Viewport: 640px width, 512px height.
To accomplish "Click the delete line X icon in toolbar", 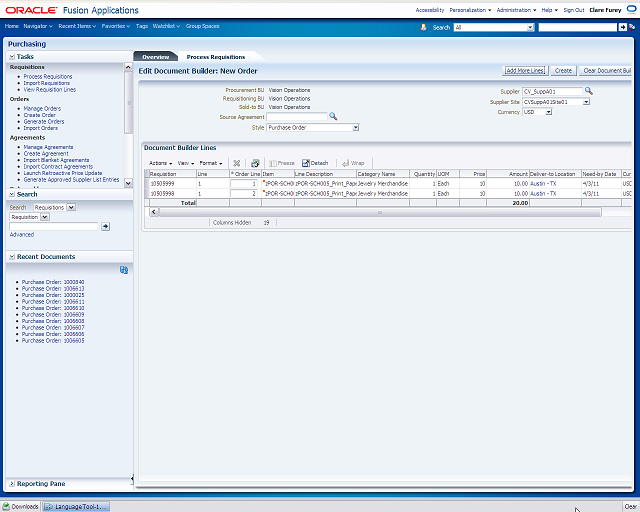I will 236,163.
